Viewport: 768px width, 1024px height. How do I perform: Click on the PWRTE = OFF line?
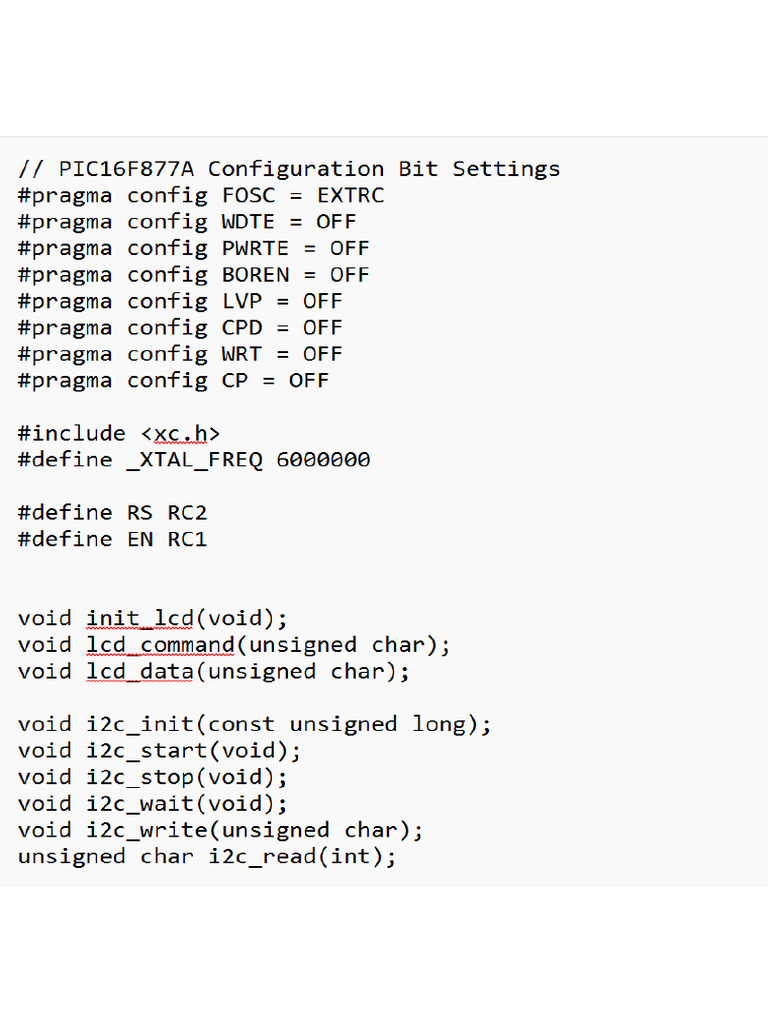click(194, 248)
